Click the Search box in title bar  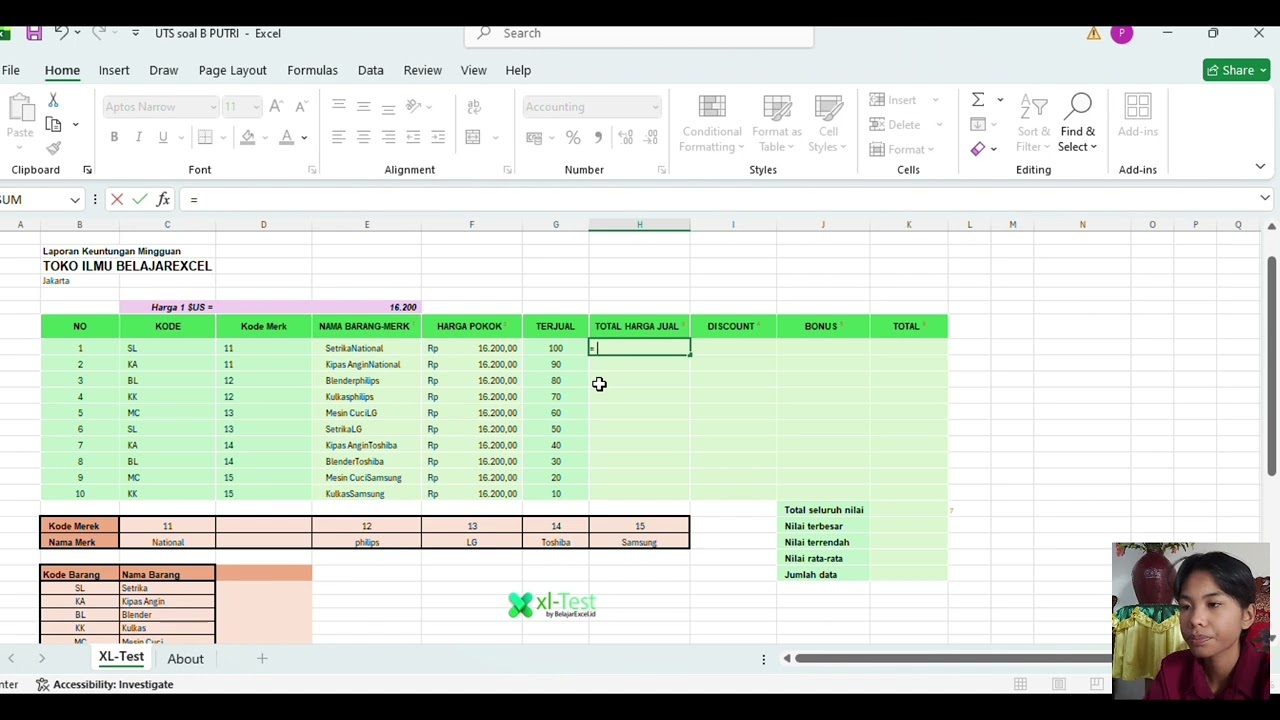[638, 33]
